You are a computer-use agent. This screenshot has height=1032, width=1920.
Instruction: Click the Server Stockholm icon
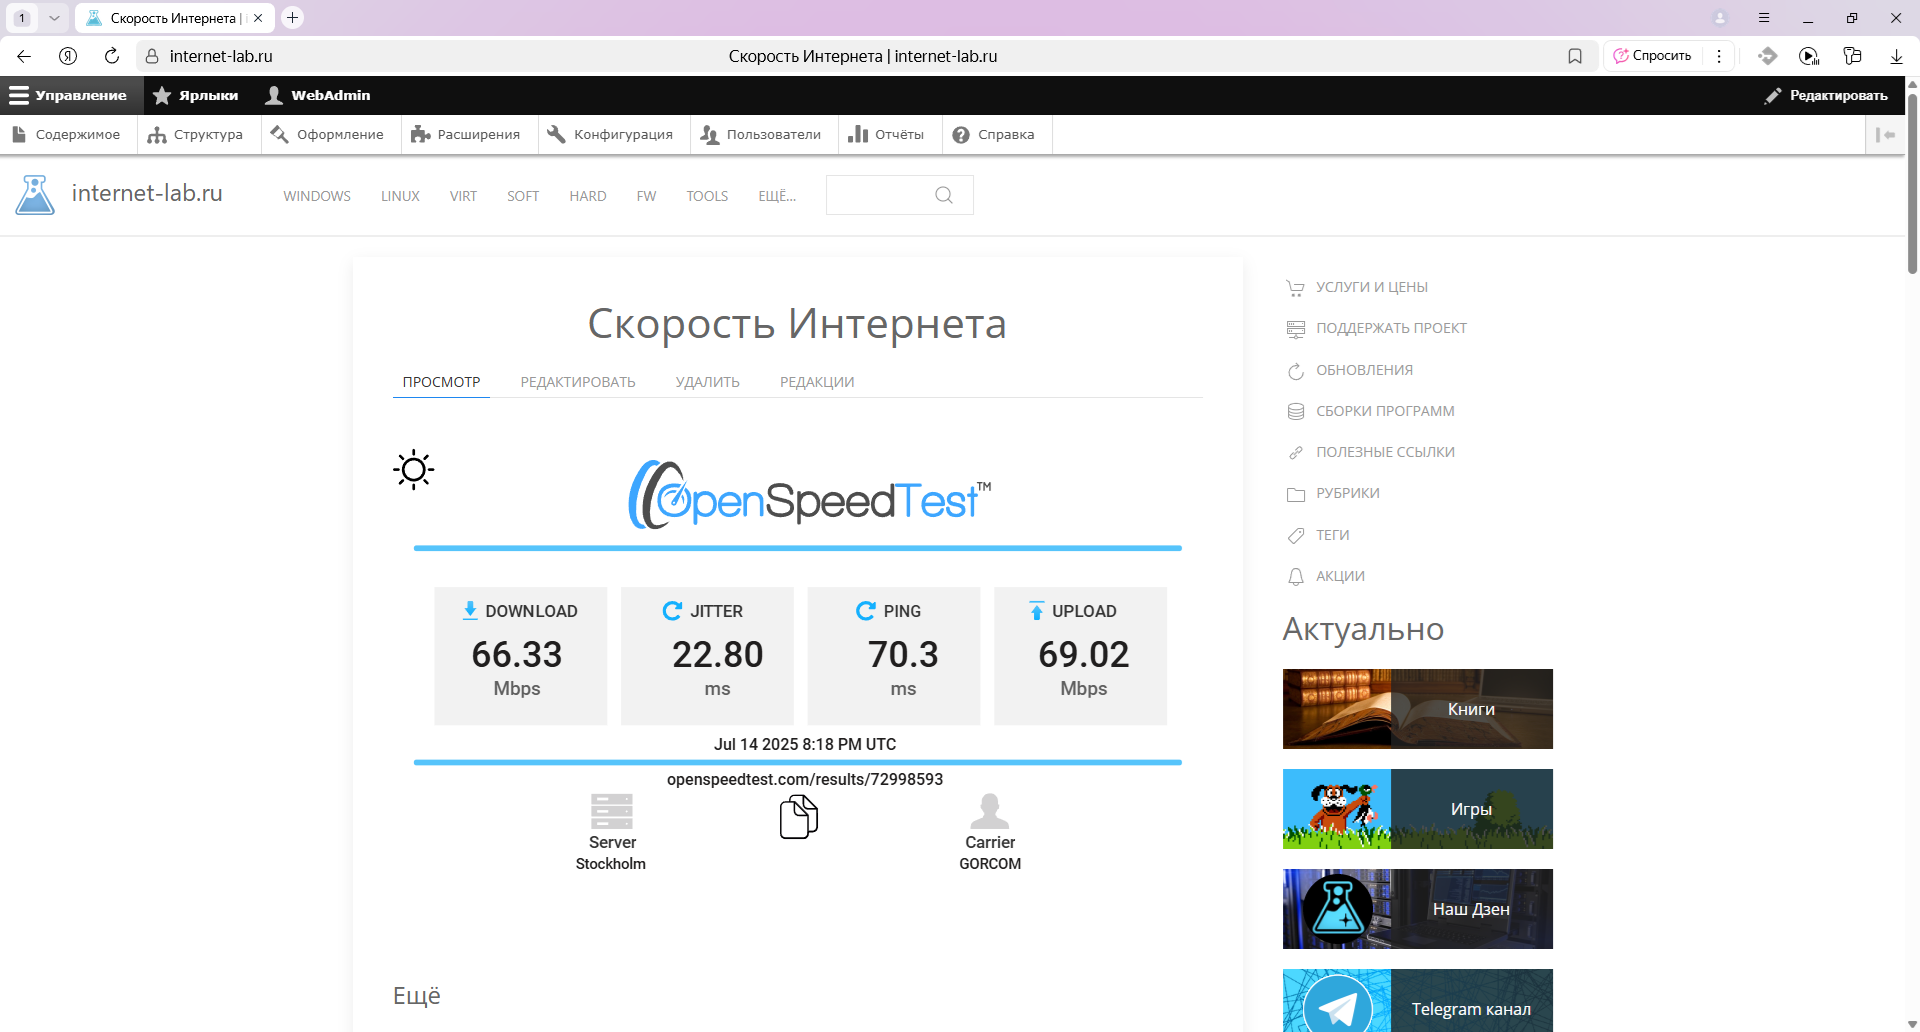611,811
